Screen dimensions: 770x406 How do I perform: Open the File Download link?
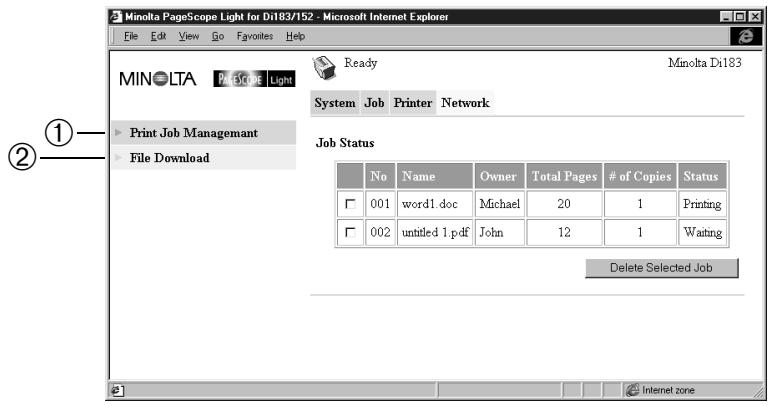tap(169, 158)
